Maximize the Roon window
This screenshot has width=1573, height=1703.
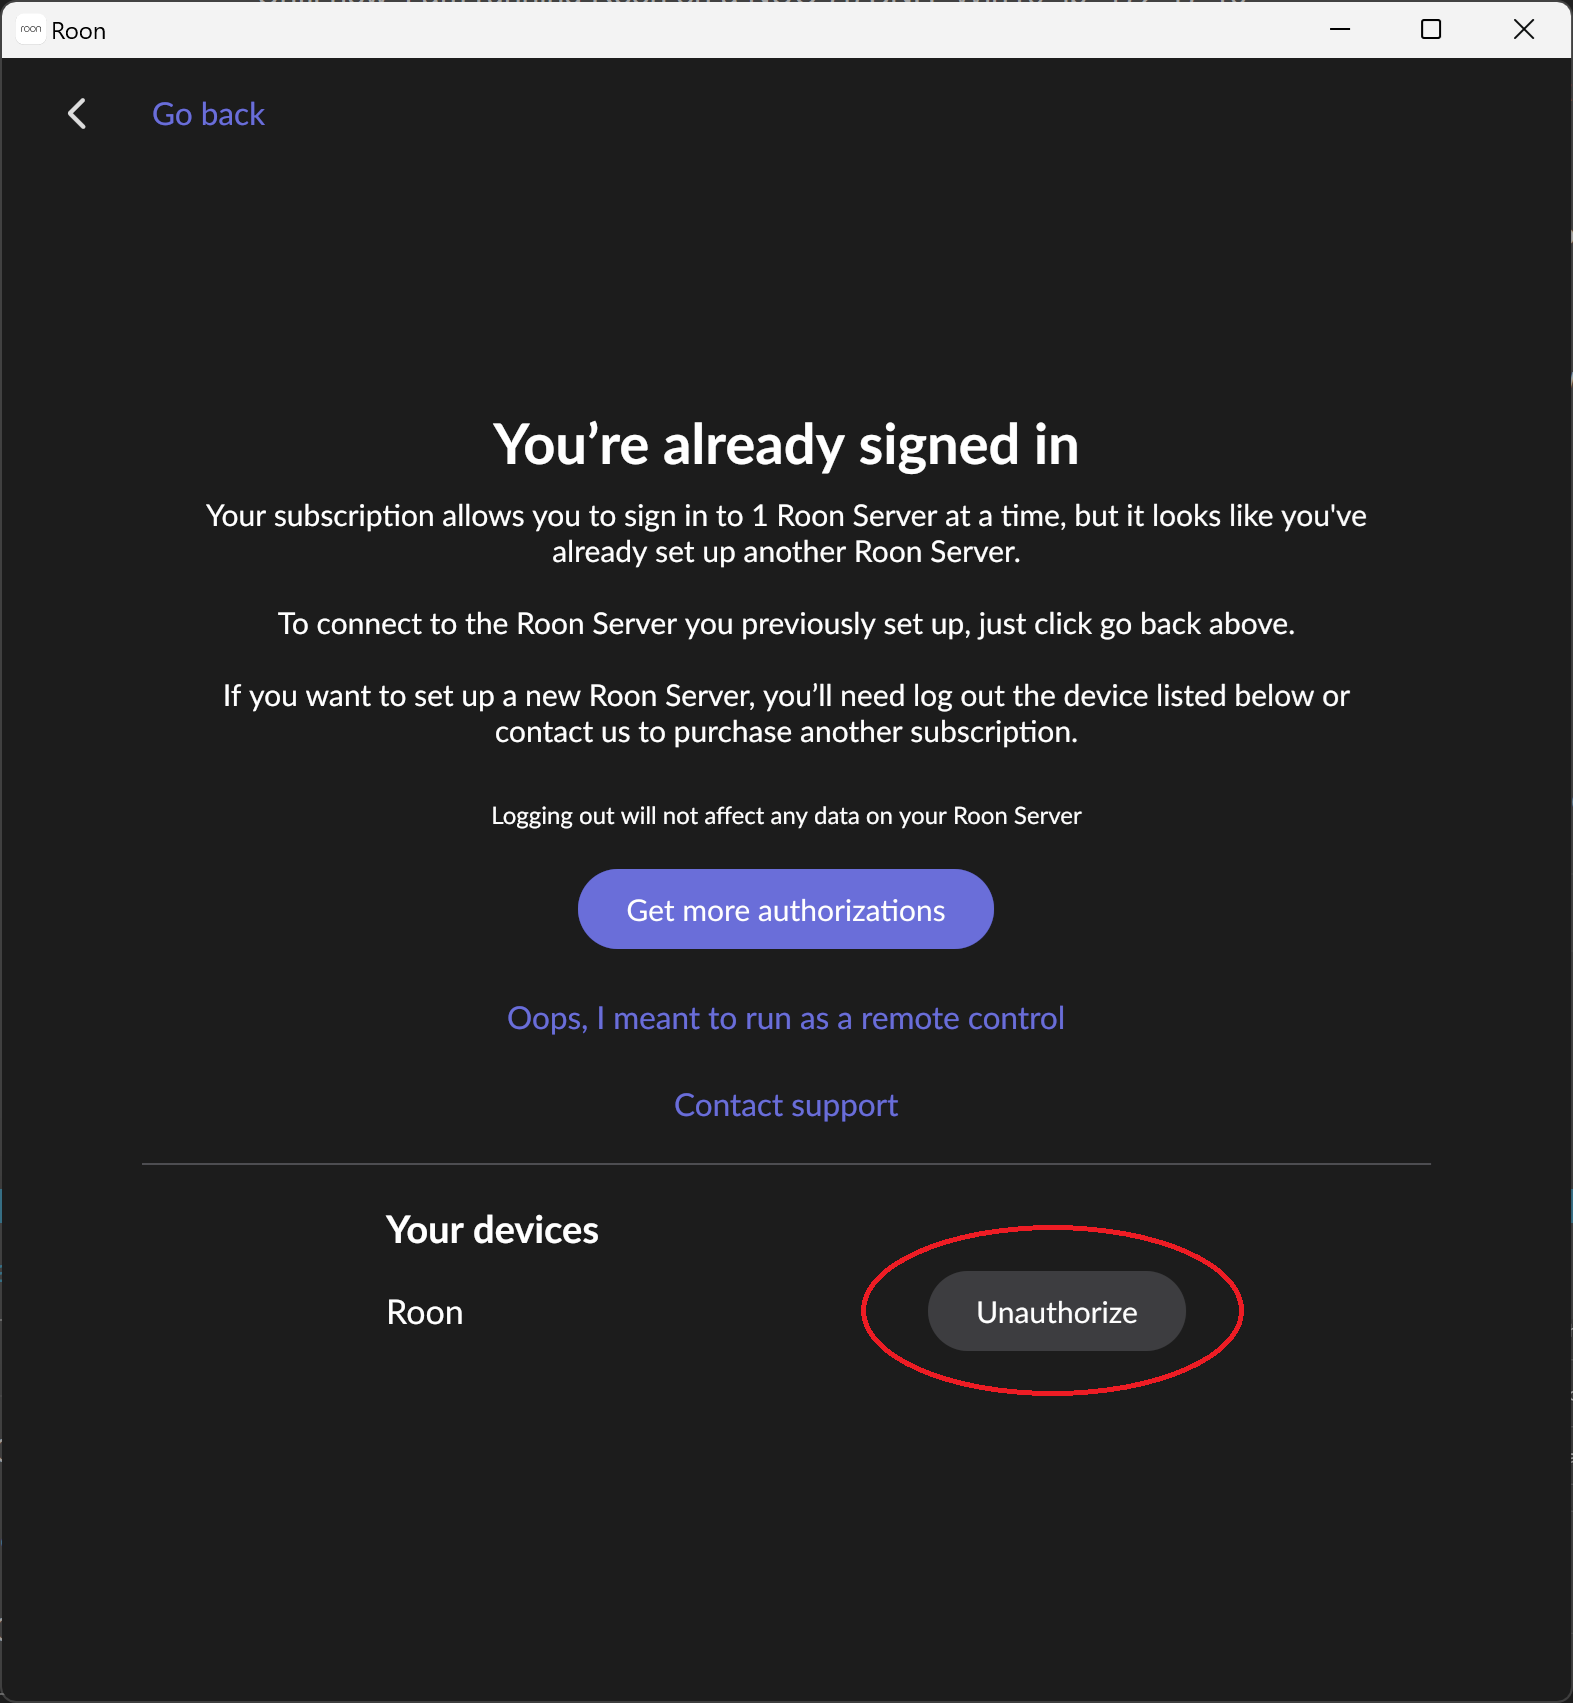coord(1431,30)
